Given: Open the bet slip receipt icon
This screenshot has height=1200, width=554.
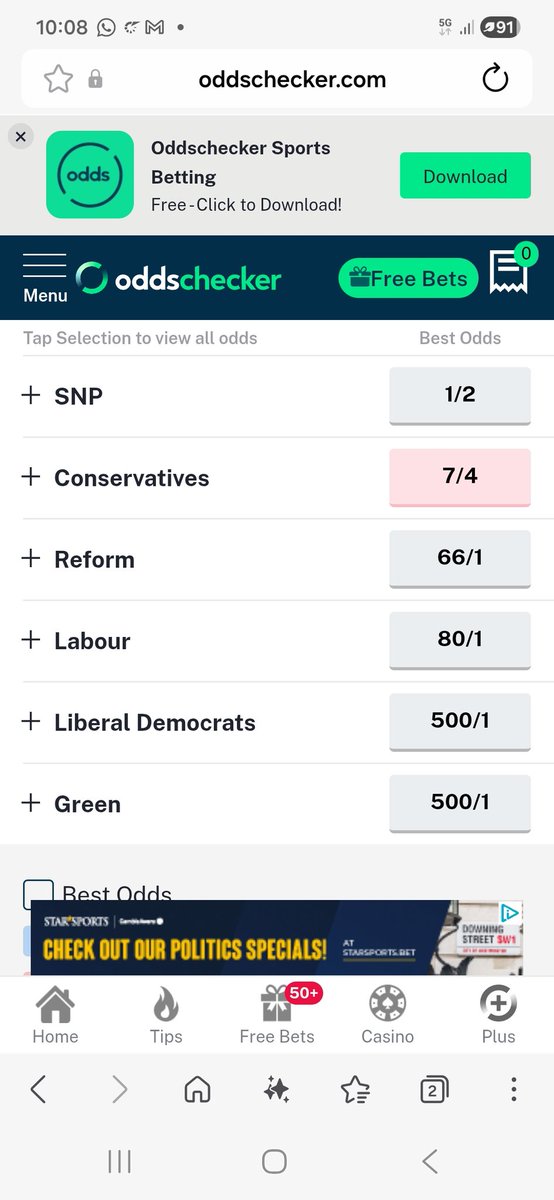Looking at the screenshot, I should (x=510, y=271).
